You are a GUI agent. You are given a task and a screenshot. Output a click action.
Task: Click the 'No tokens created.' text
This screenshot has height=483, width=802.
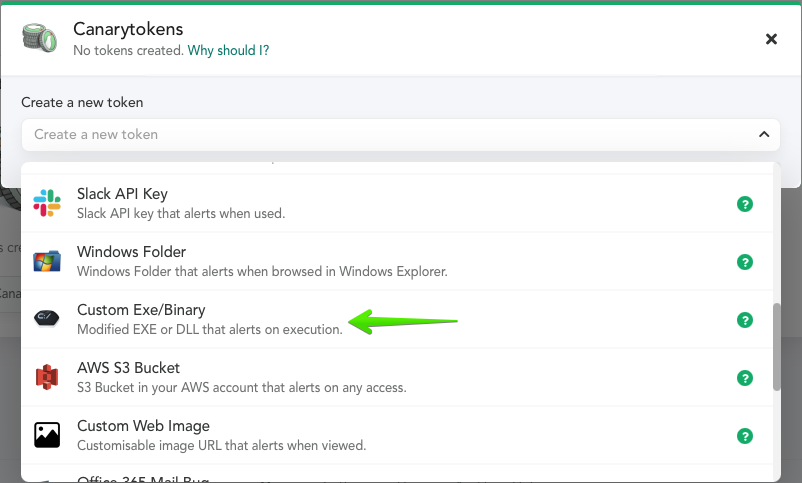(128, 51)
